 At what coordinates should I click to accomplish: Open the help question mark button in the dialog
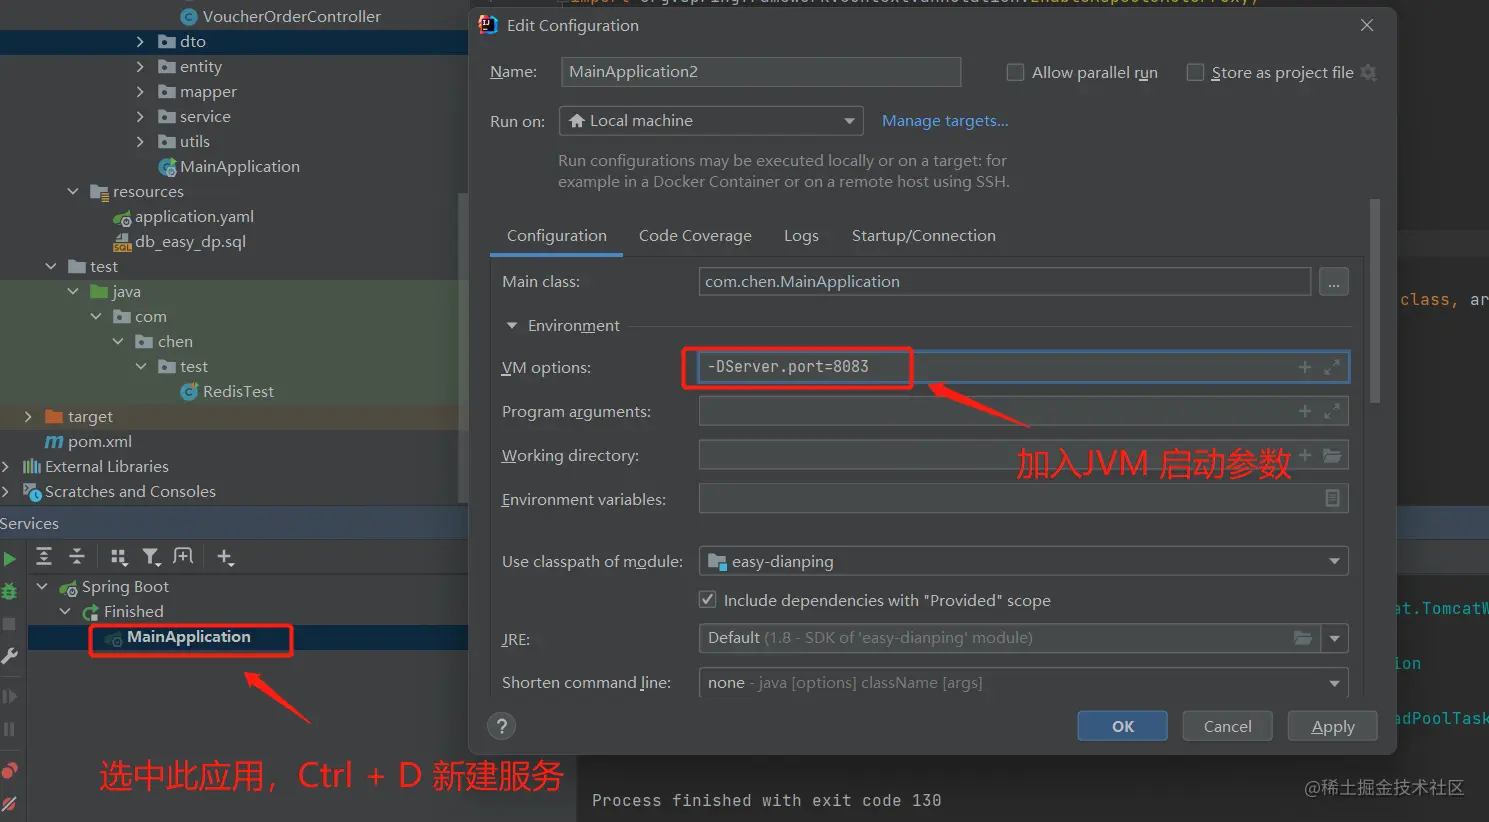pos(502,726)
